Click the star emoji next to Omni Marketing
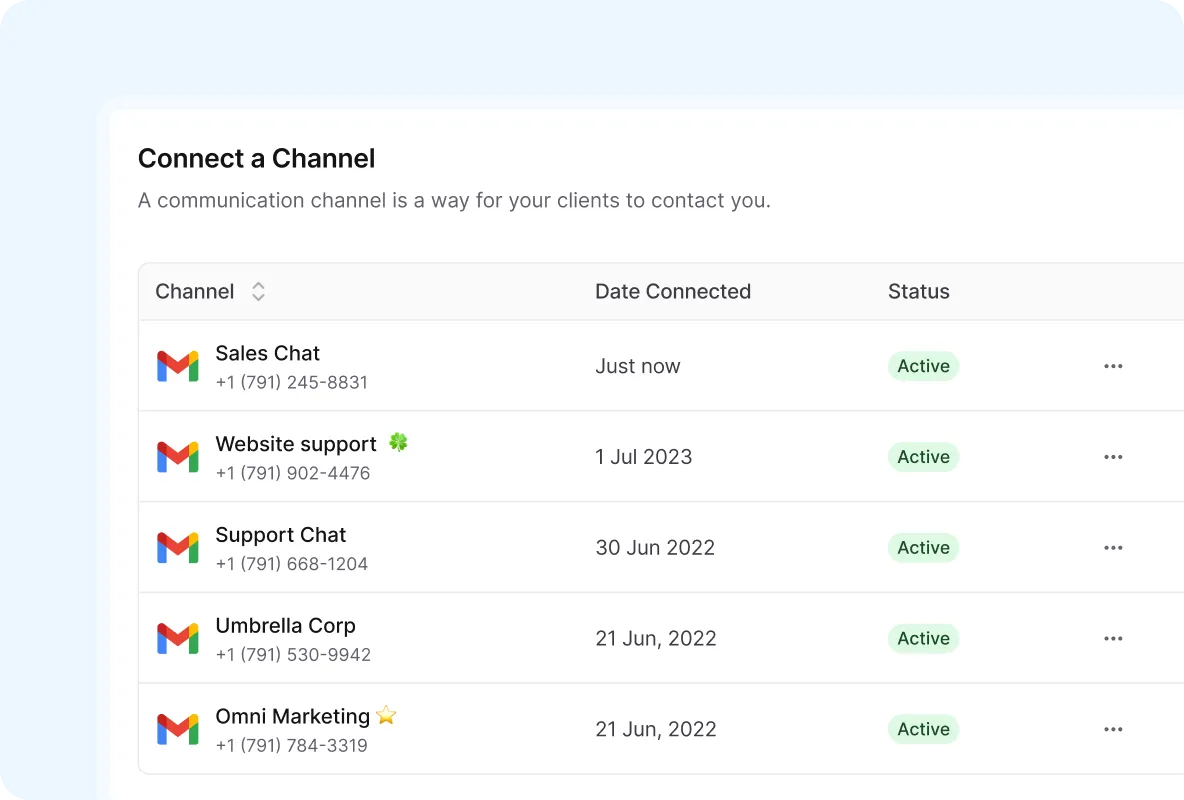This screenshot has width=1184, height=800. coord(386,716)
